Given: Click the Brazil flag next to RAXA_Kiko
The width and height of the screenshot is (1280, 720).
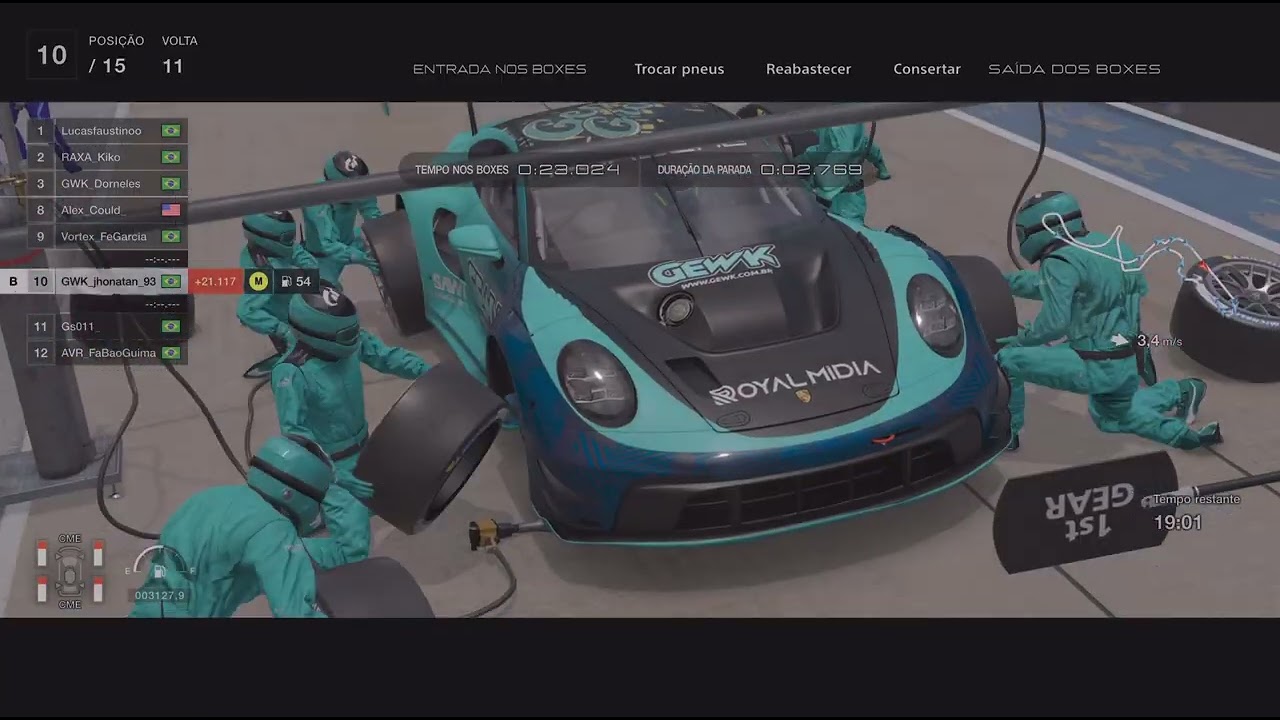Looking at the screenshot, I should click(x=171, y=157).
